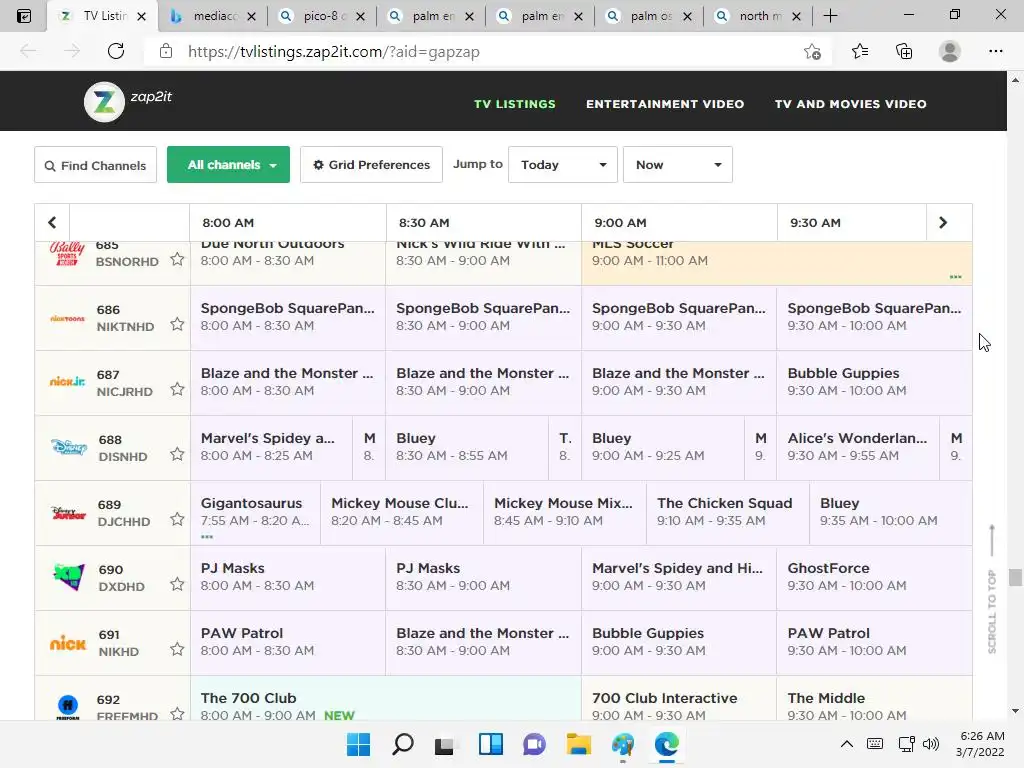Click the Disney Junior channel logo

click(69, 513)
